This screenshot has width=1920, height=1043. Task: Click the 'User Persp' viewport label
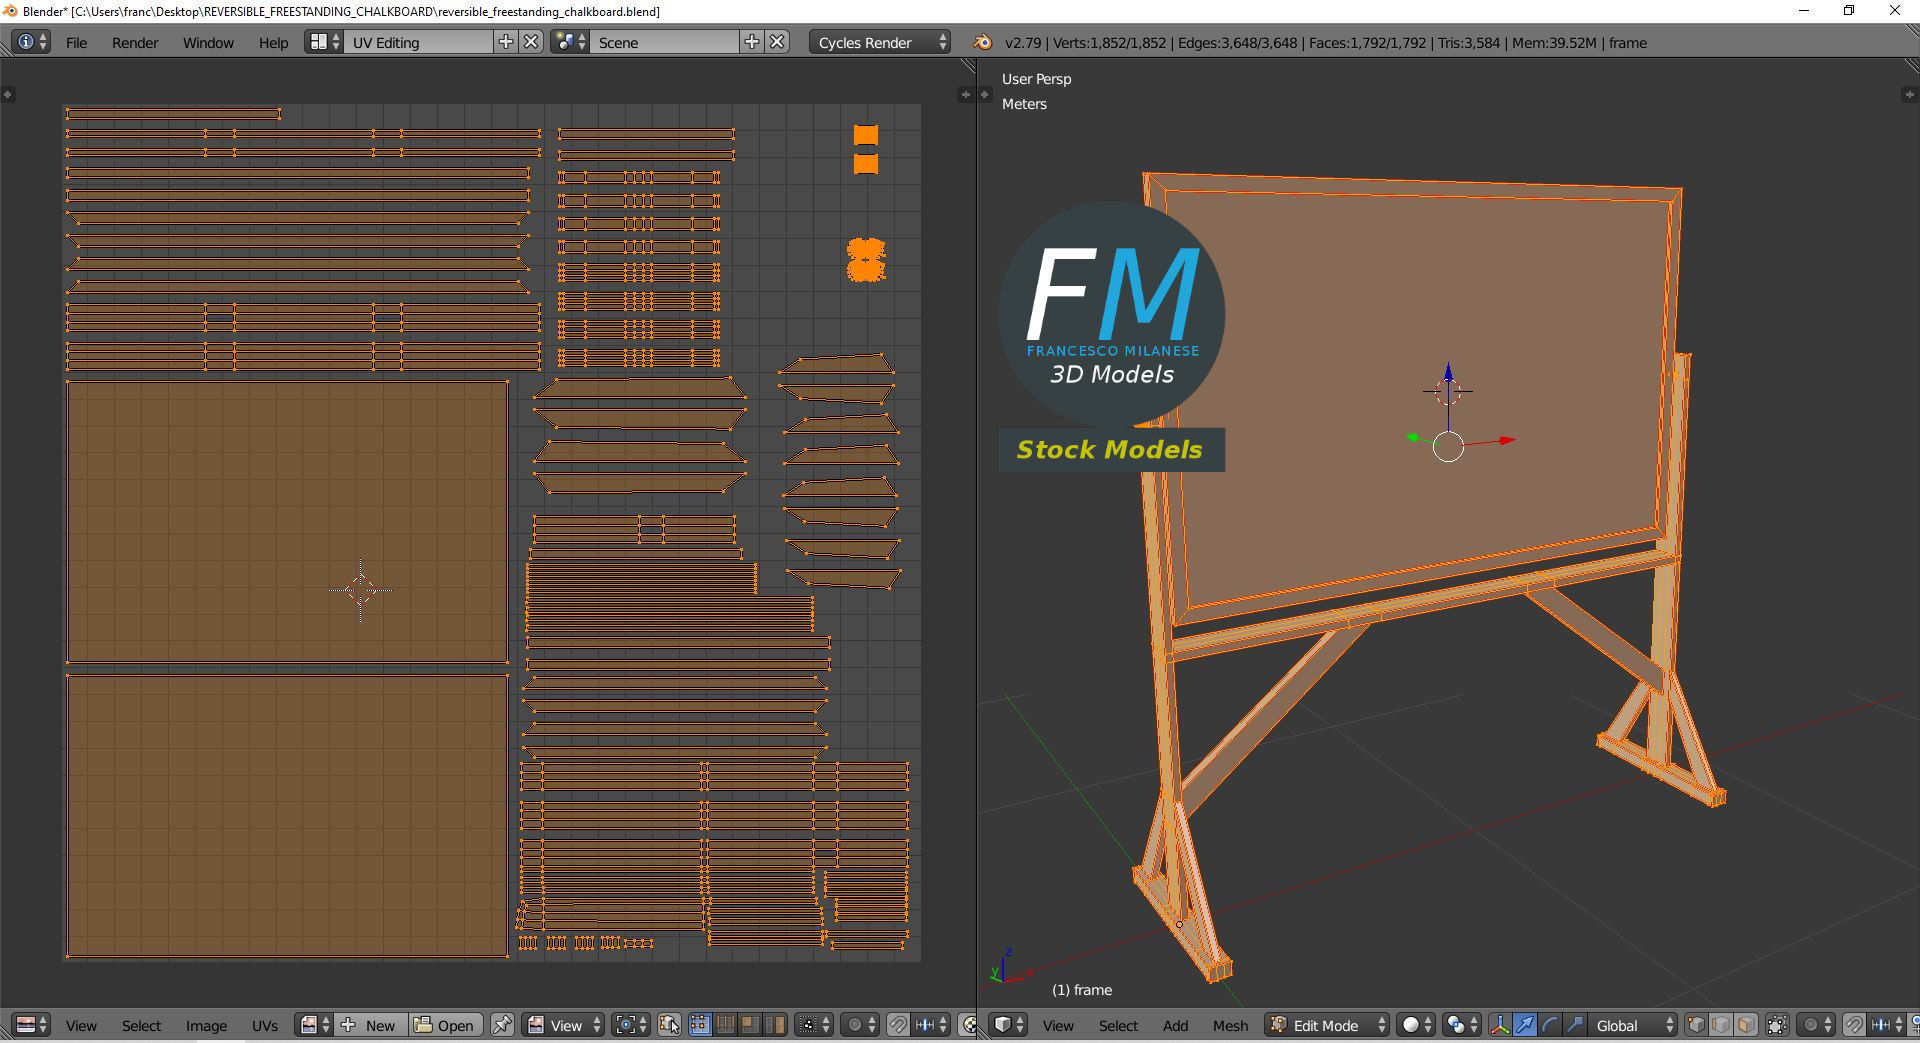[1036, 79]
